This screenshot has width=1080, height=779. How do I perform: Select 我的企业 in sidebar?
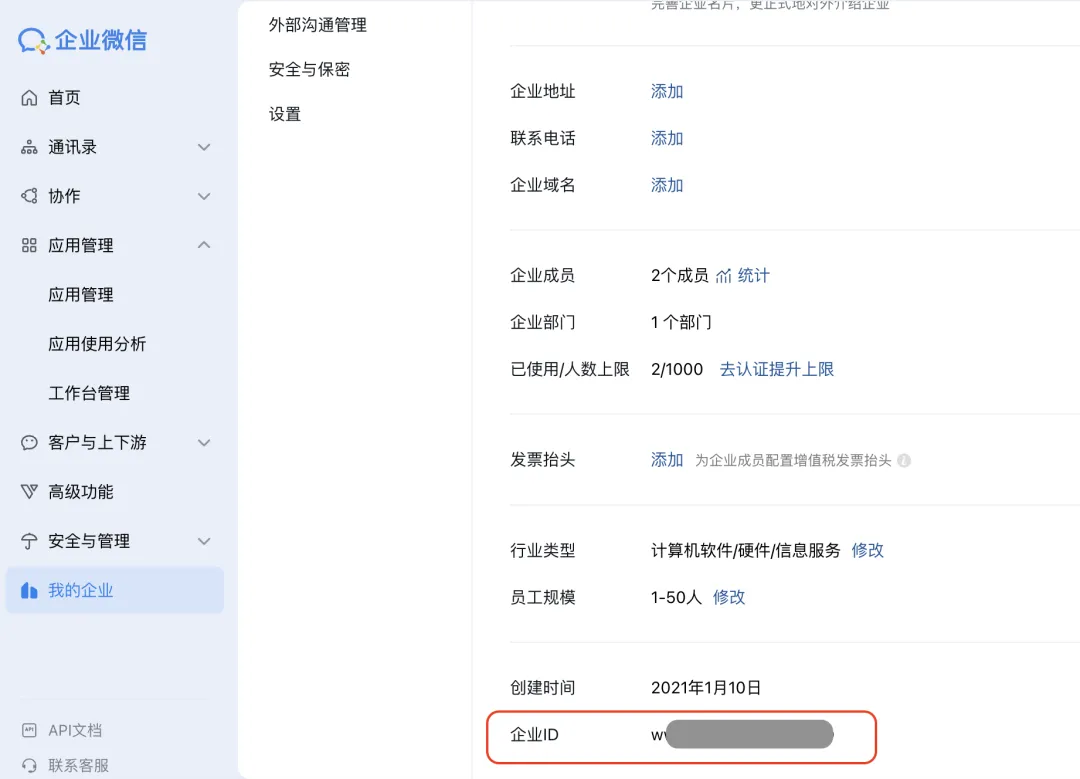(115, 590)
